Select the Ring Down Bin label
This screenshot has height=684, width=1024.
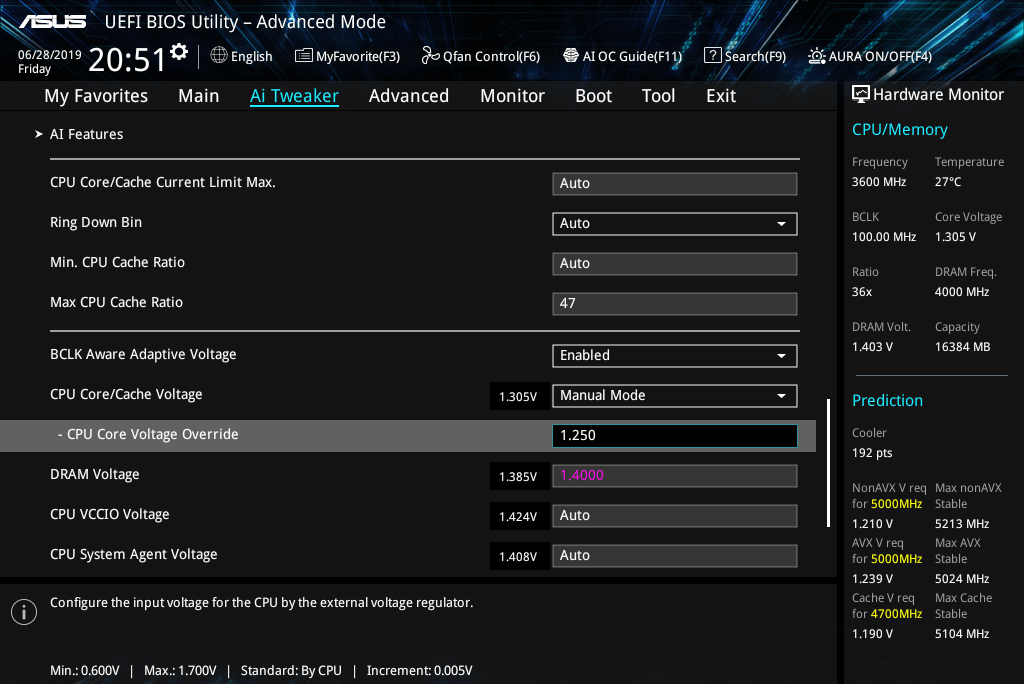(96, 222)
